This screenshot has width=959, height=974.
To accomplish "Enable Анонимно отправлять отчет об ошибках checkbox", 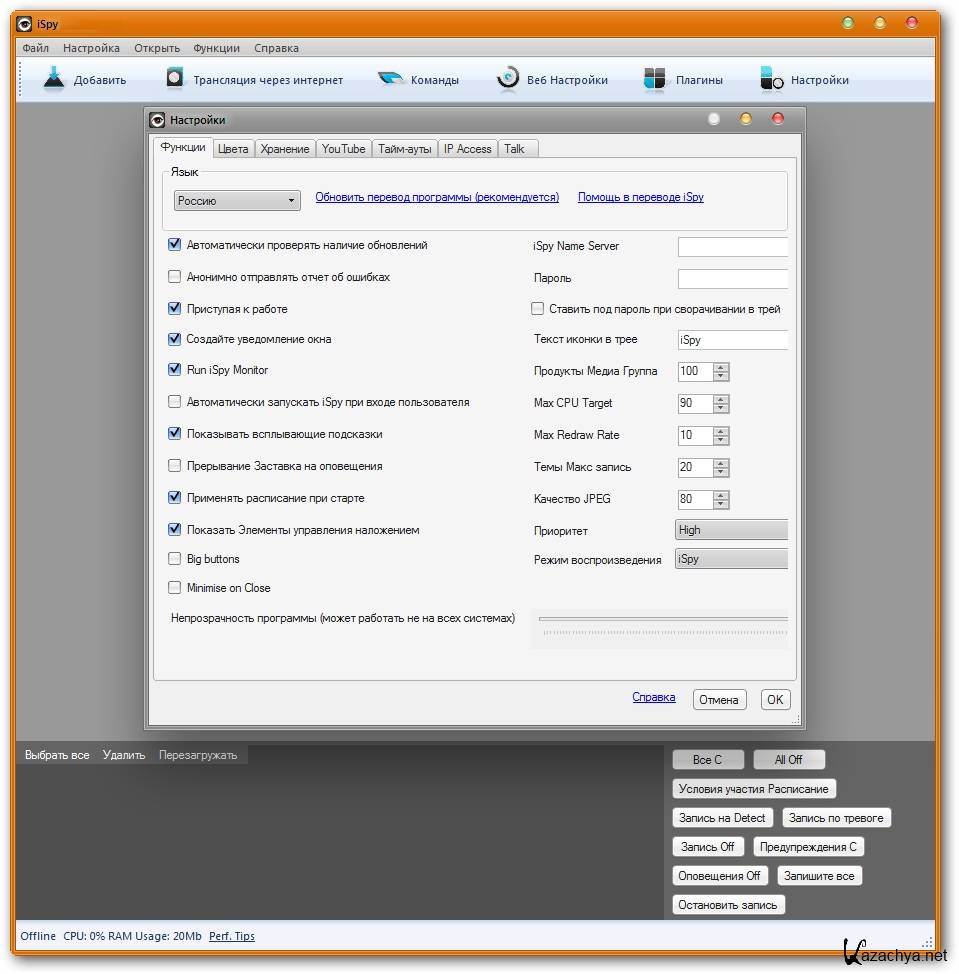I will coord(175,277).
